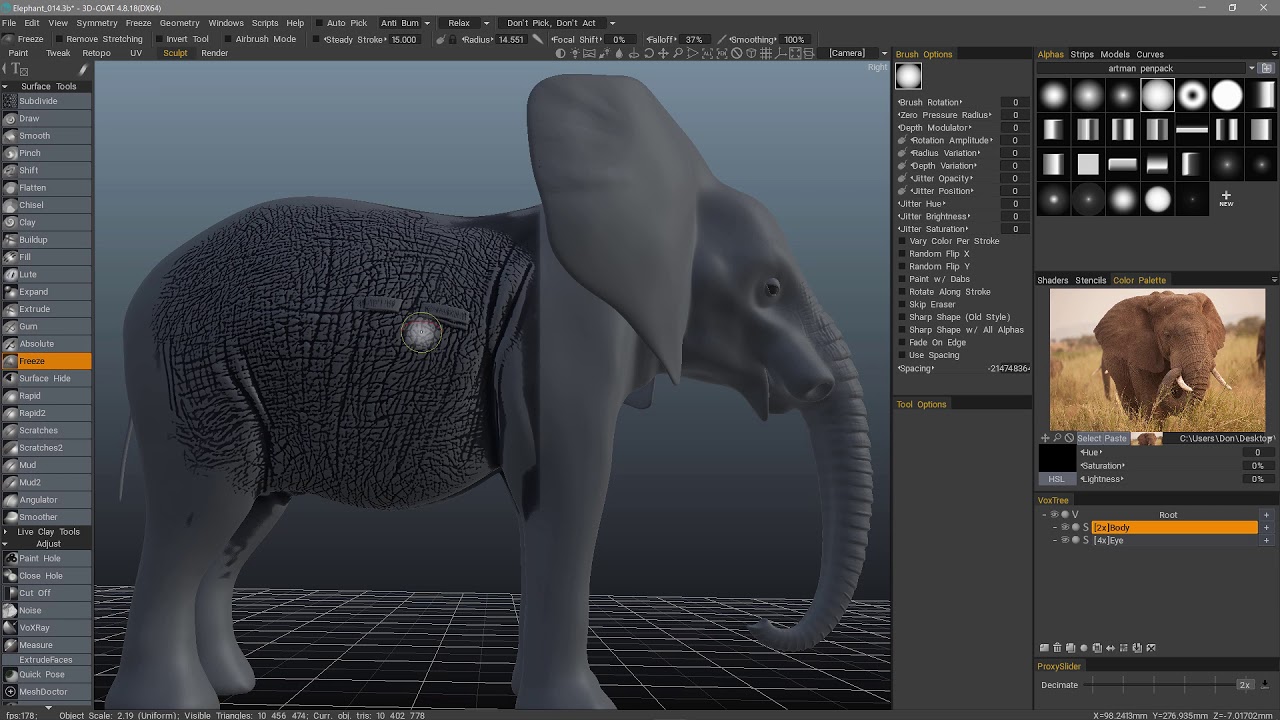Toggle the Invert Tool checkbox

[x=157, y=39]
